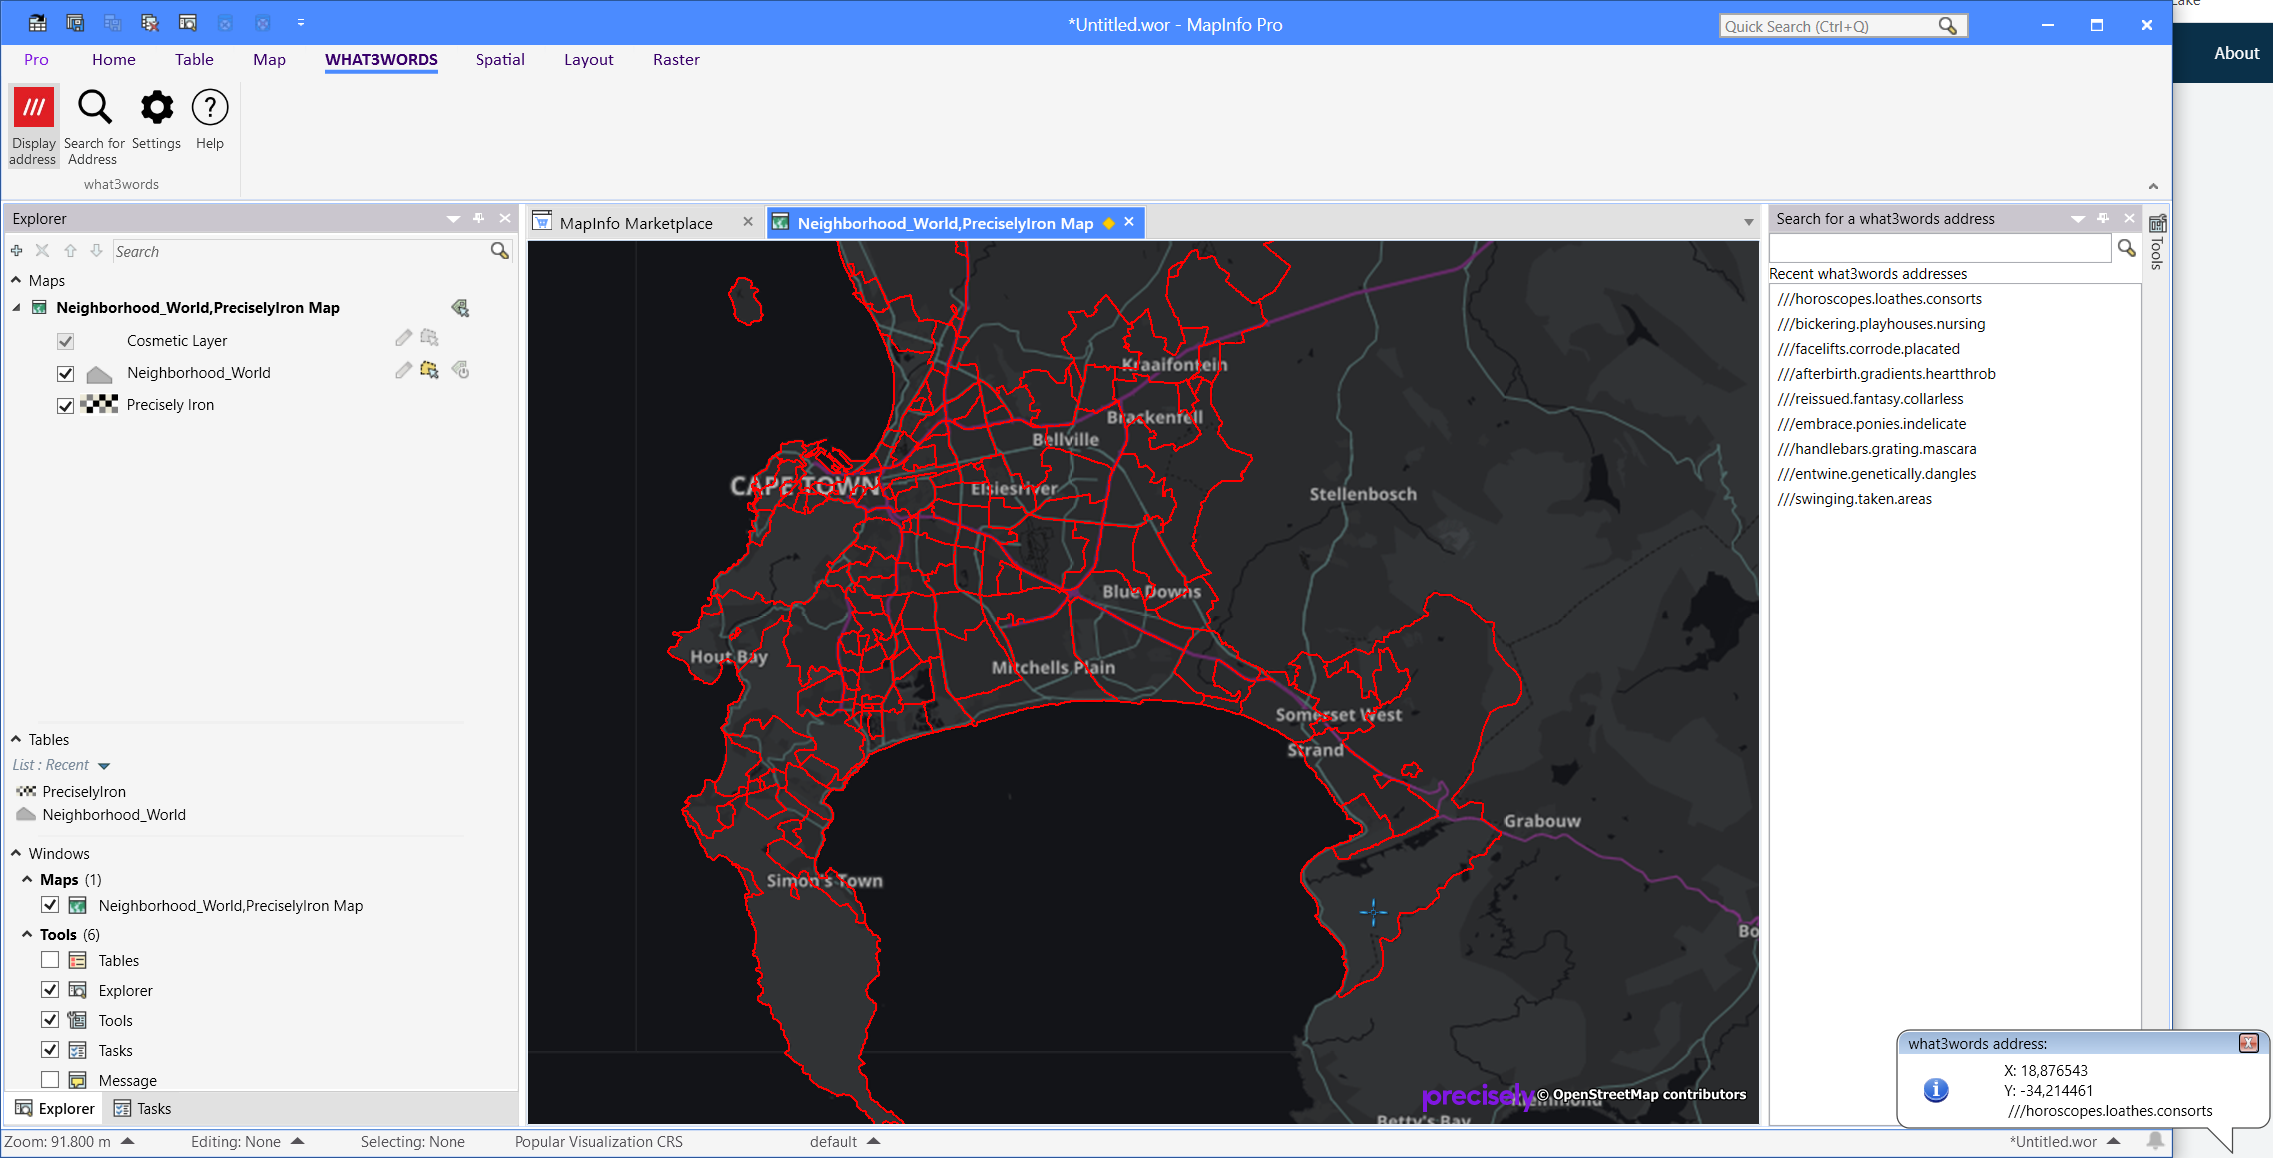Image resolution: width=2273 pixels, height=1158 pixels.
Task: Toggle editable pencil for Cosmetic Layer
Action: pyautogui.click(x=403, y=338)
